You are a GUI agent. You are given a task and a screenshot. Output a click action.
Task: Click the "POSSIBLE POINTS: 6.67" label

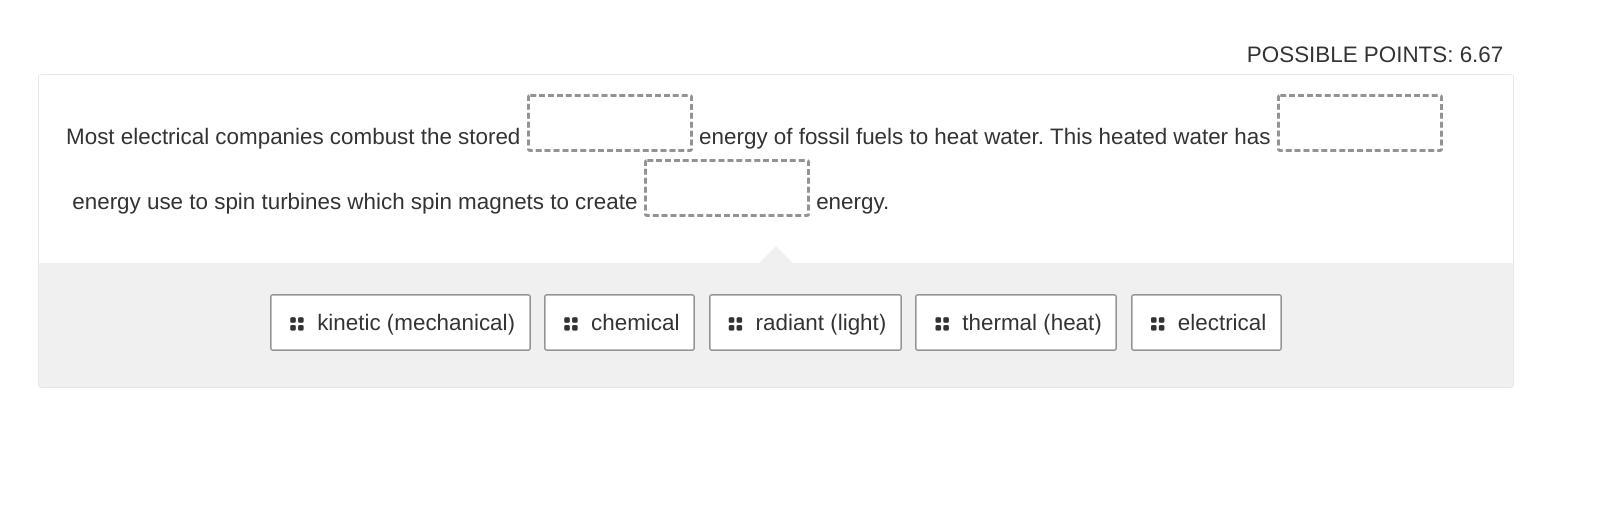click(x=1374, y=55)
